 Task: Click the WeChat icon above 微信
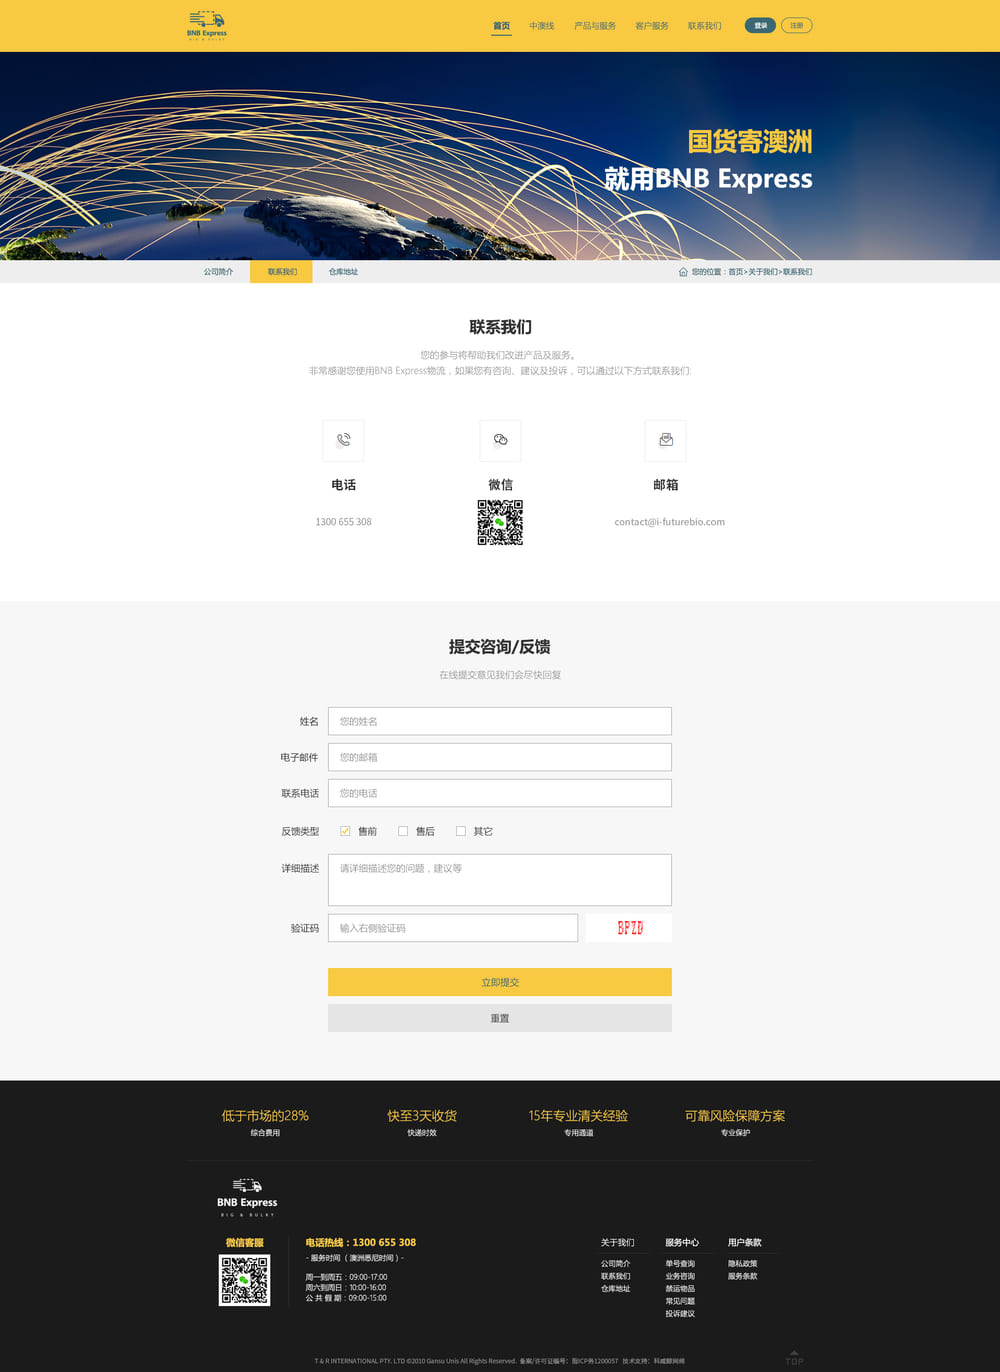500,441
